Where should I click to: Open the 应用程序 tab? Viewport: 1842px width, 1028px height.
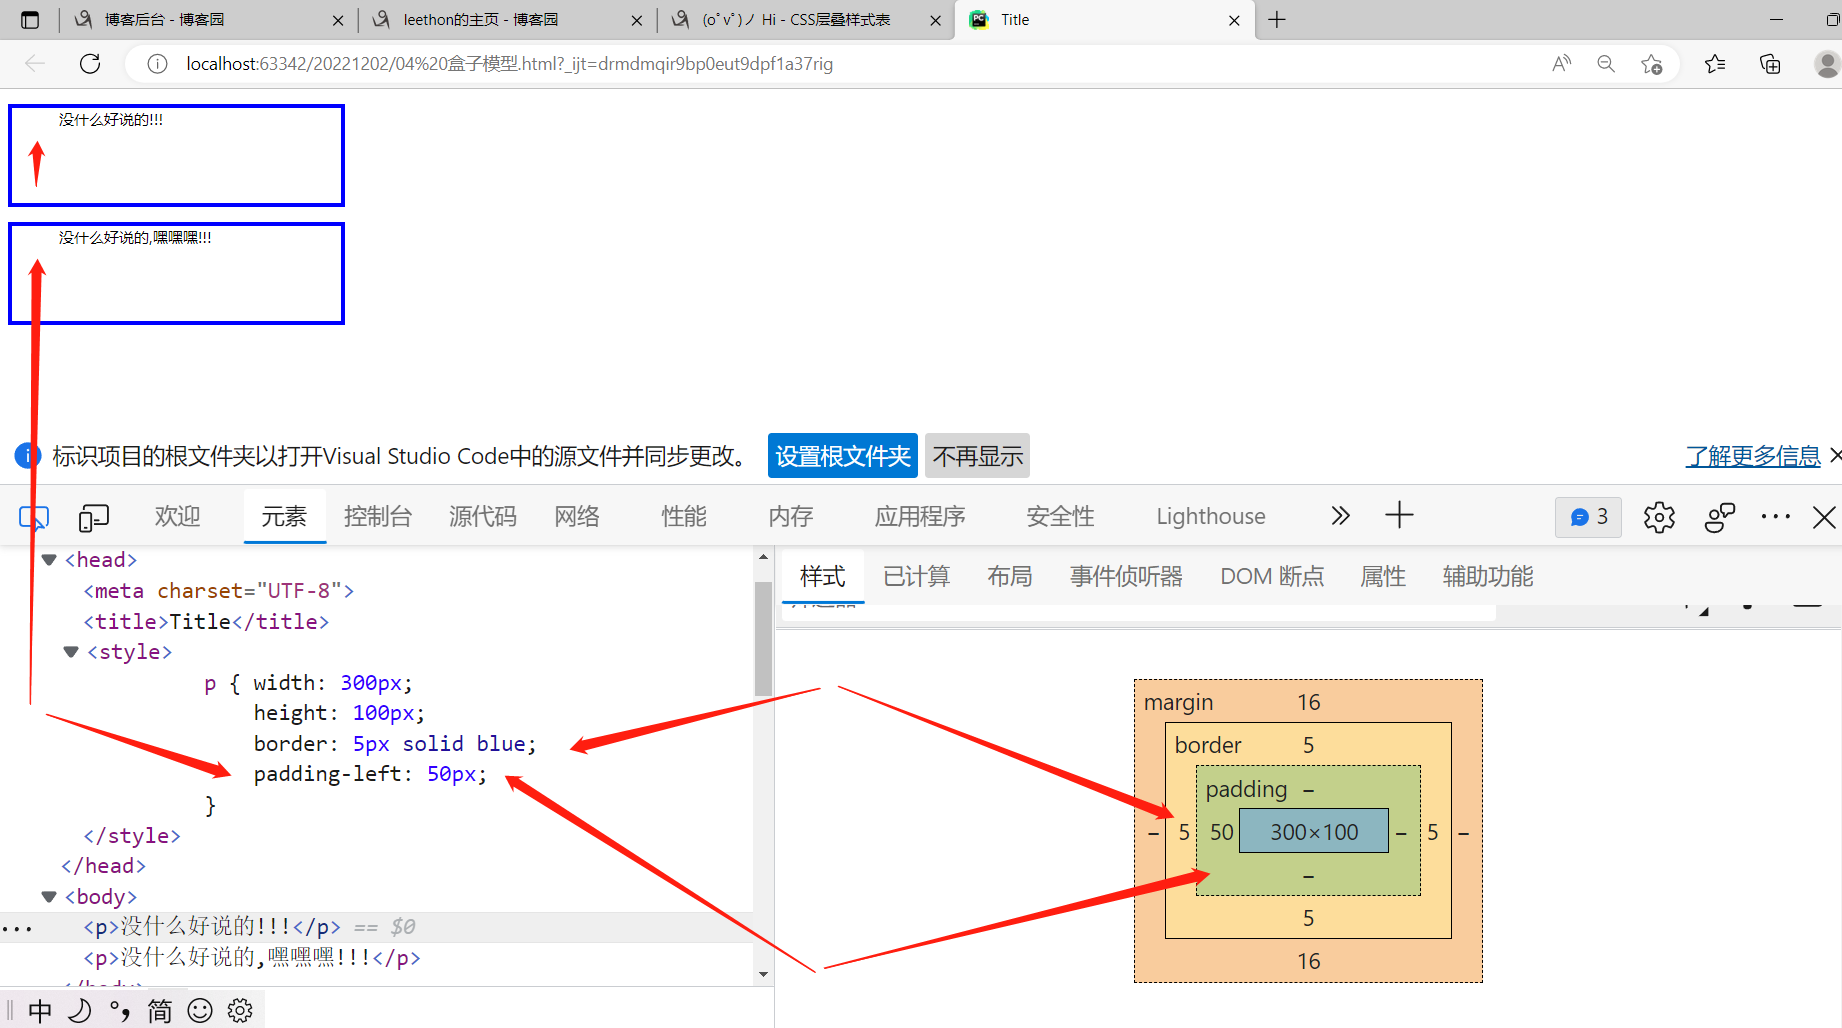920,516
